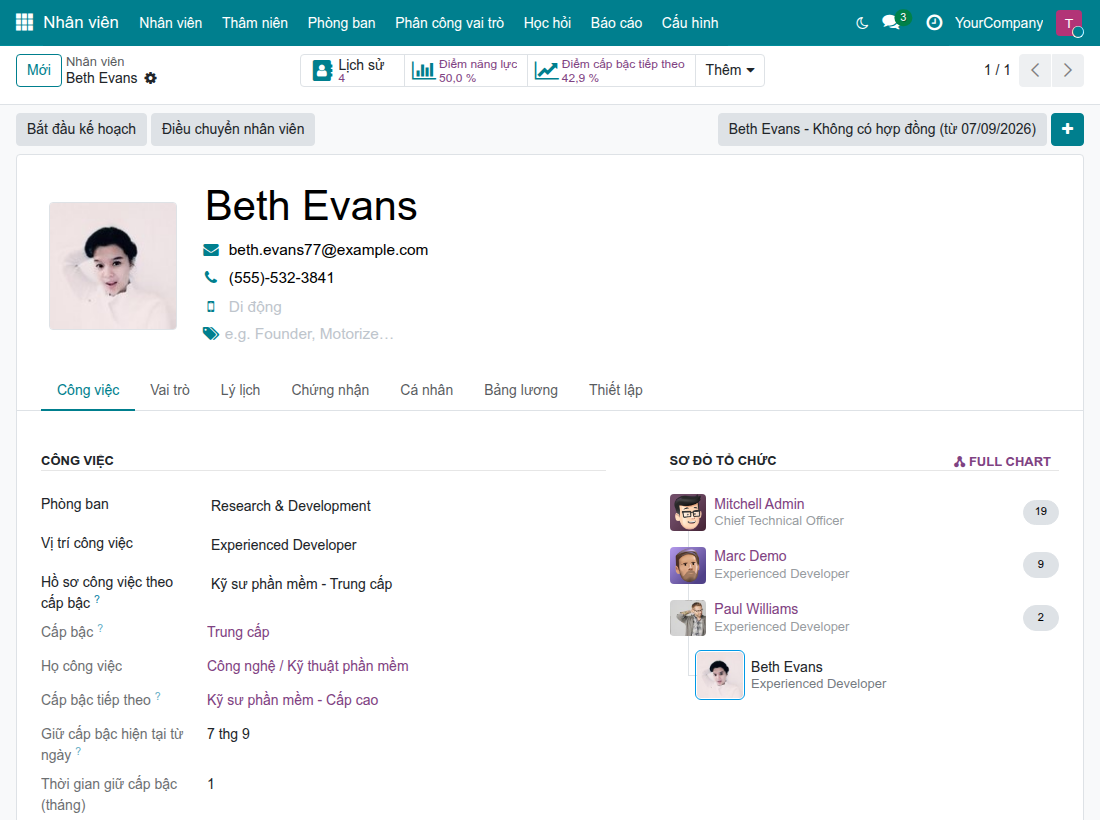
Task: Click gear icon next to Beth Evans
Action: click(x=151, y=79)
